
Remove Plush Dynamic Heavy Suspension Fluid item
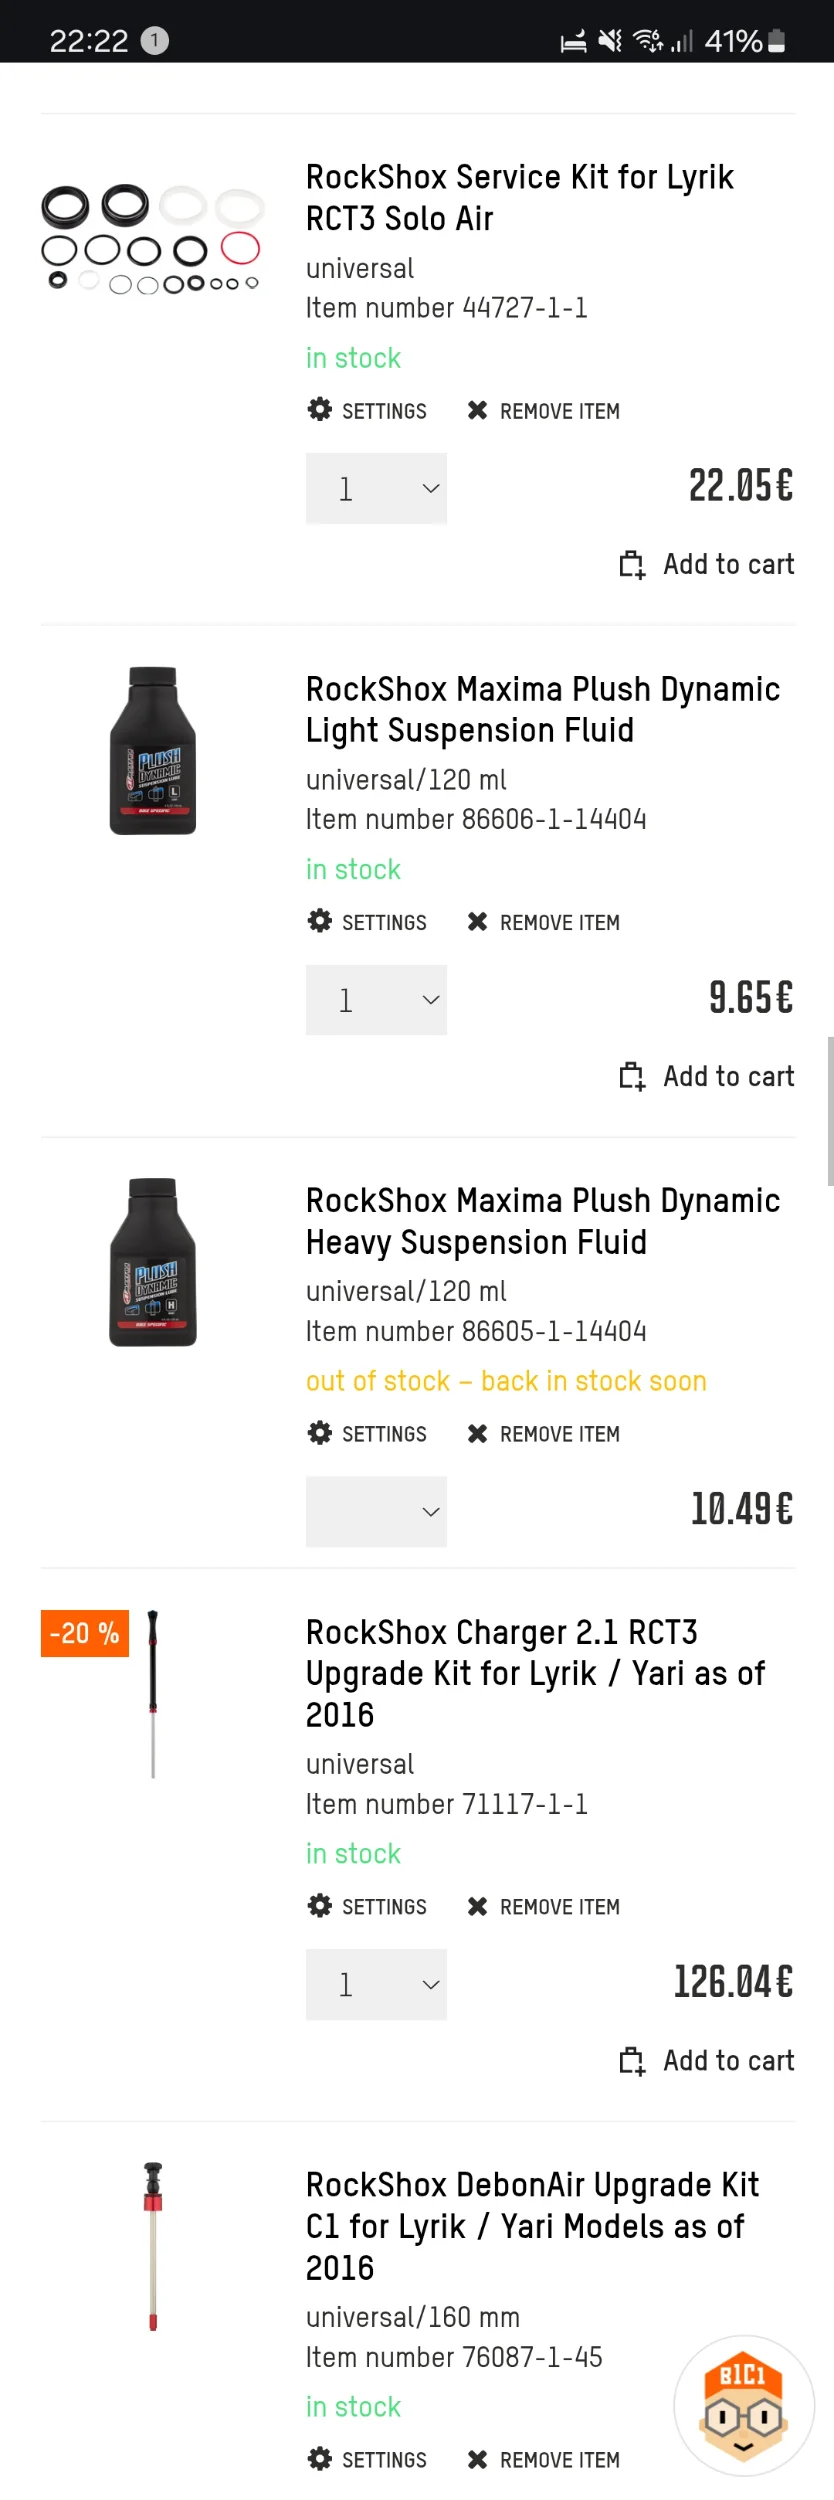tap(543, 1434)
